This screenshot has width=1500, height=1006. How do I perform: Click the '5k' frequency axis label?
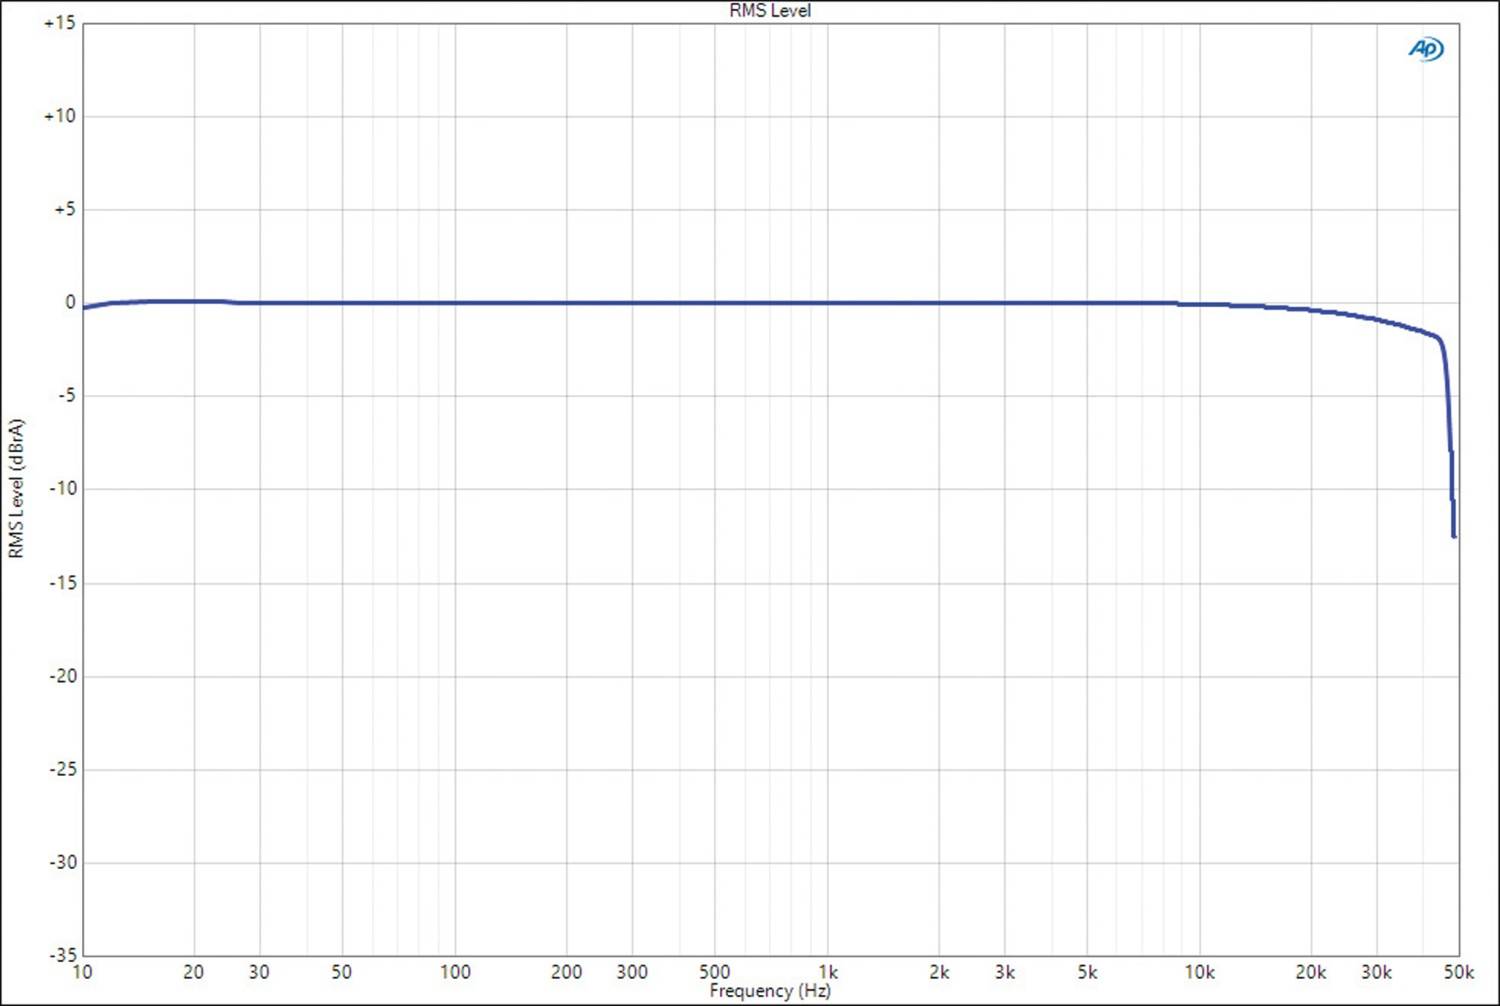click(x=1087, y=972)
